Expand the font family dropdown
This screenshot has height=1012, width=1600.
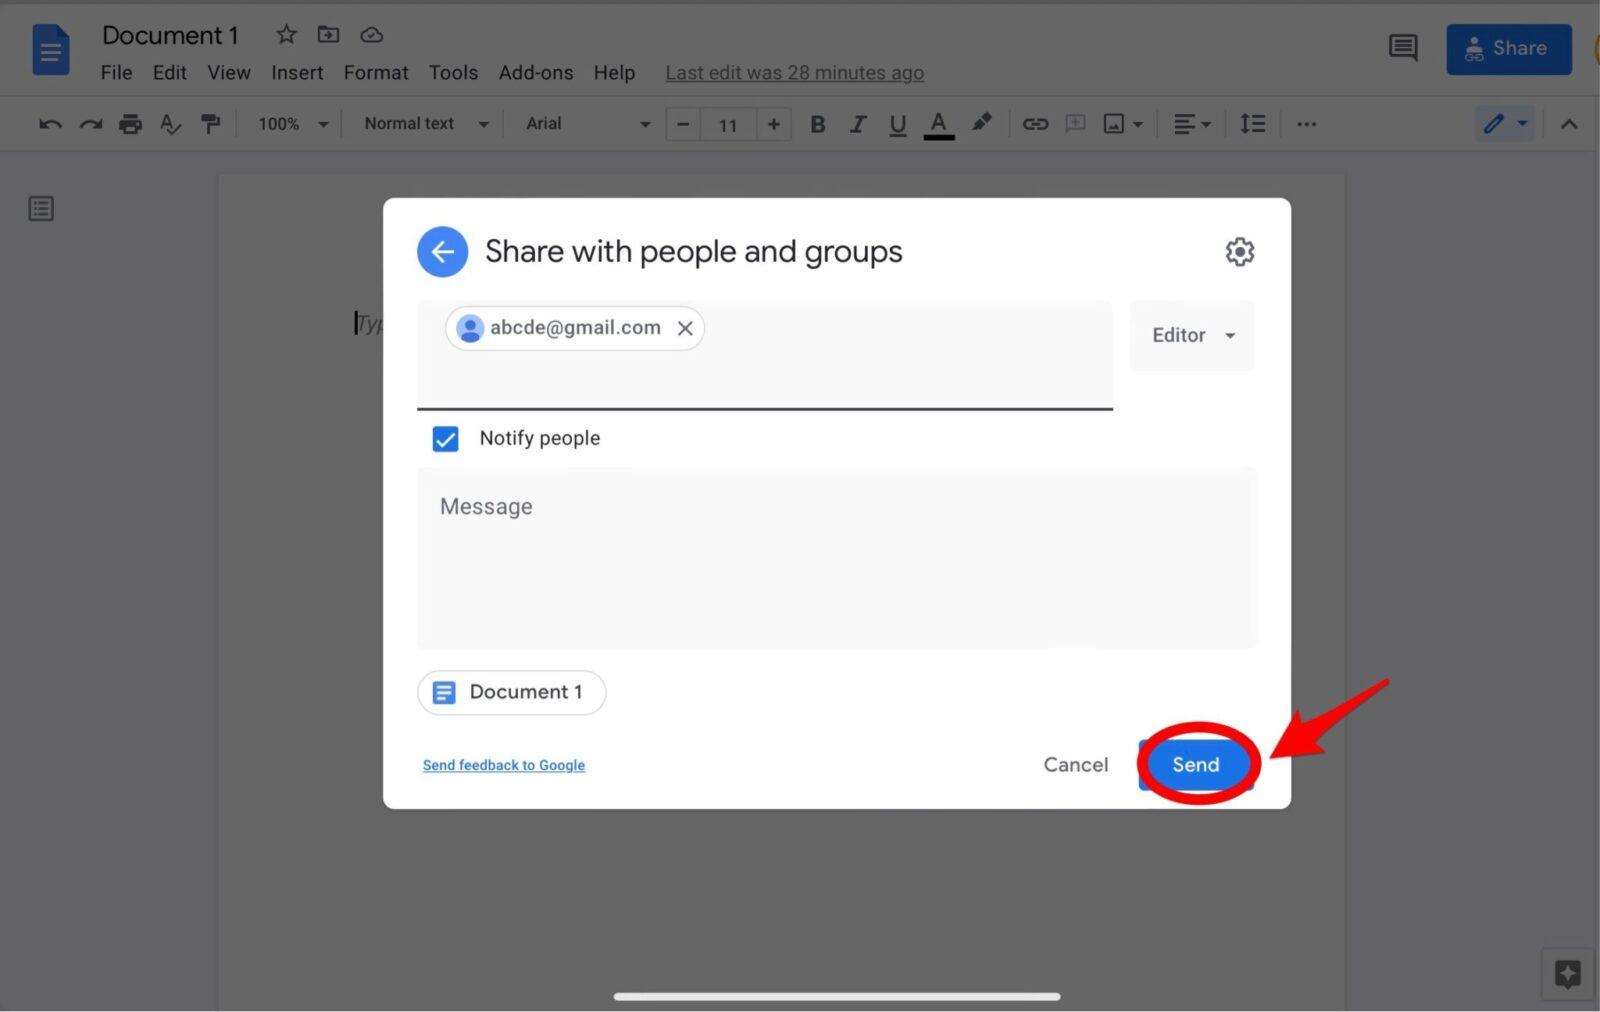click(585, 123)
